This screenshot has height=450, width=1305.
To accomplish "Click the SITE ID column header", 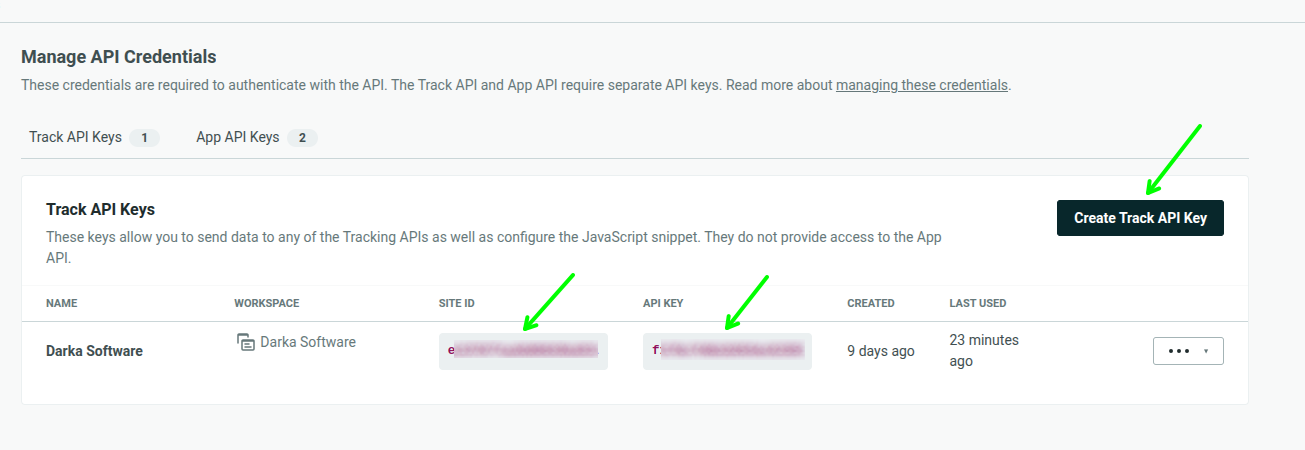I will tap(457, 303).
